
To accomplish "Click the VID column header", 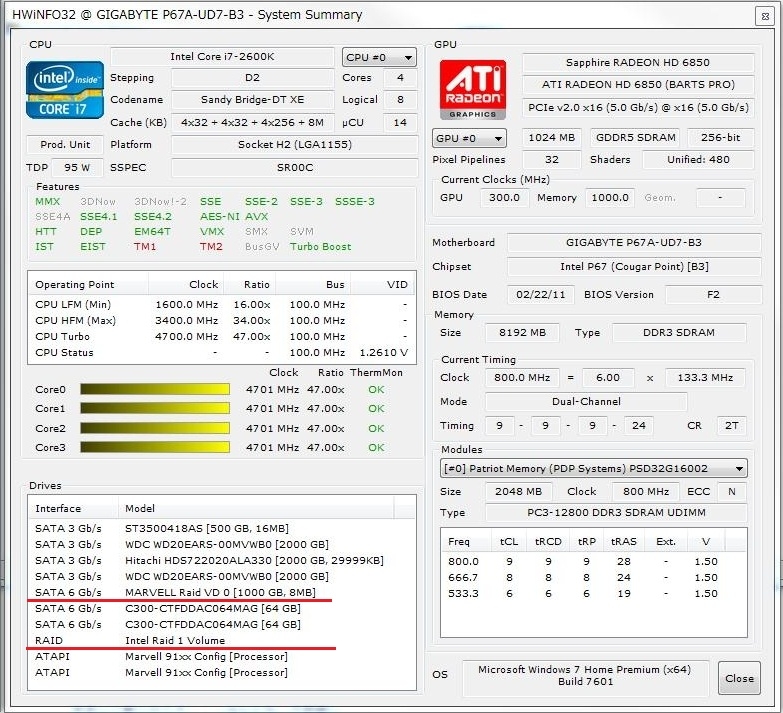I will tap(383, 285).
